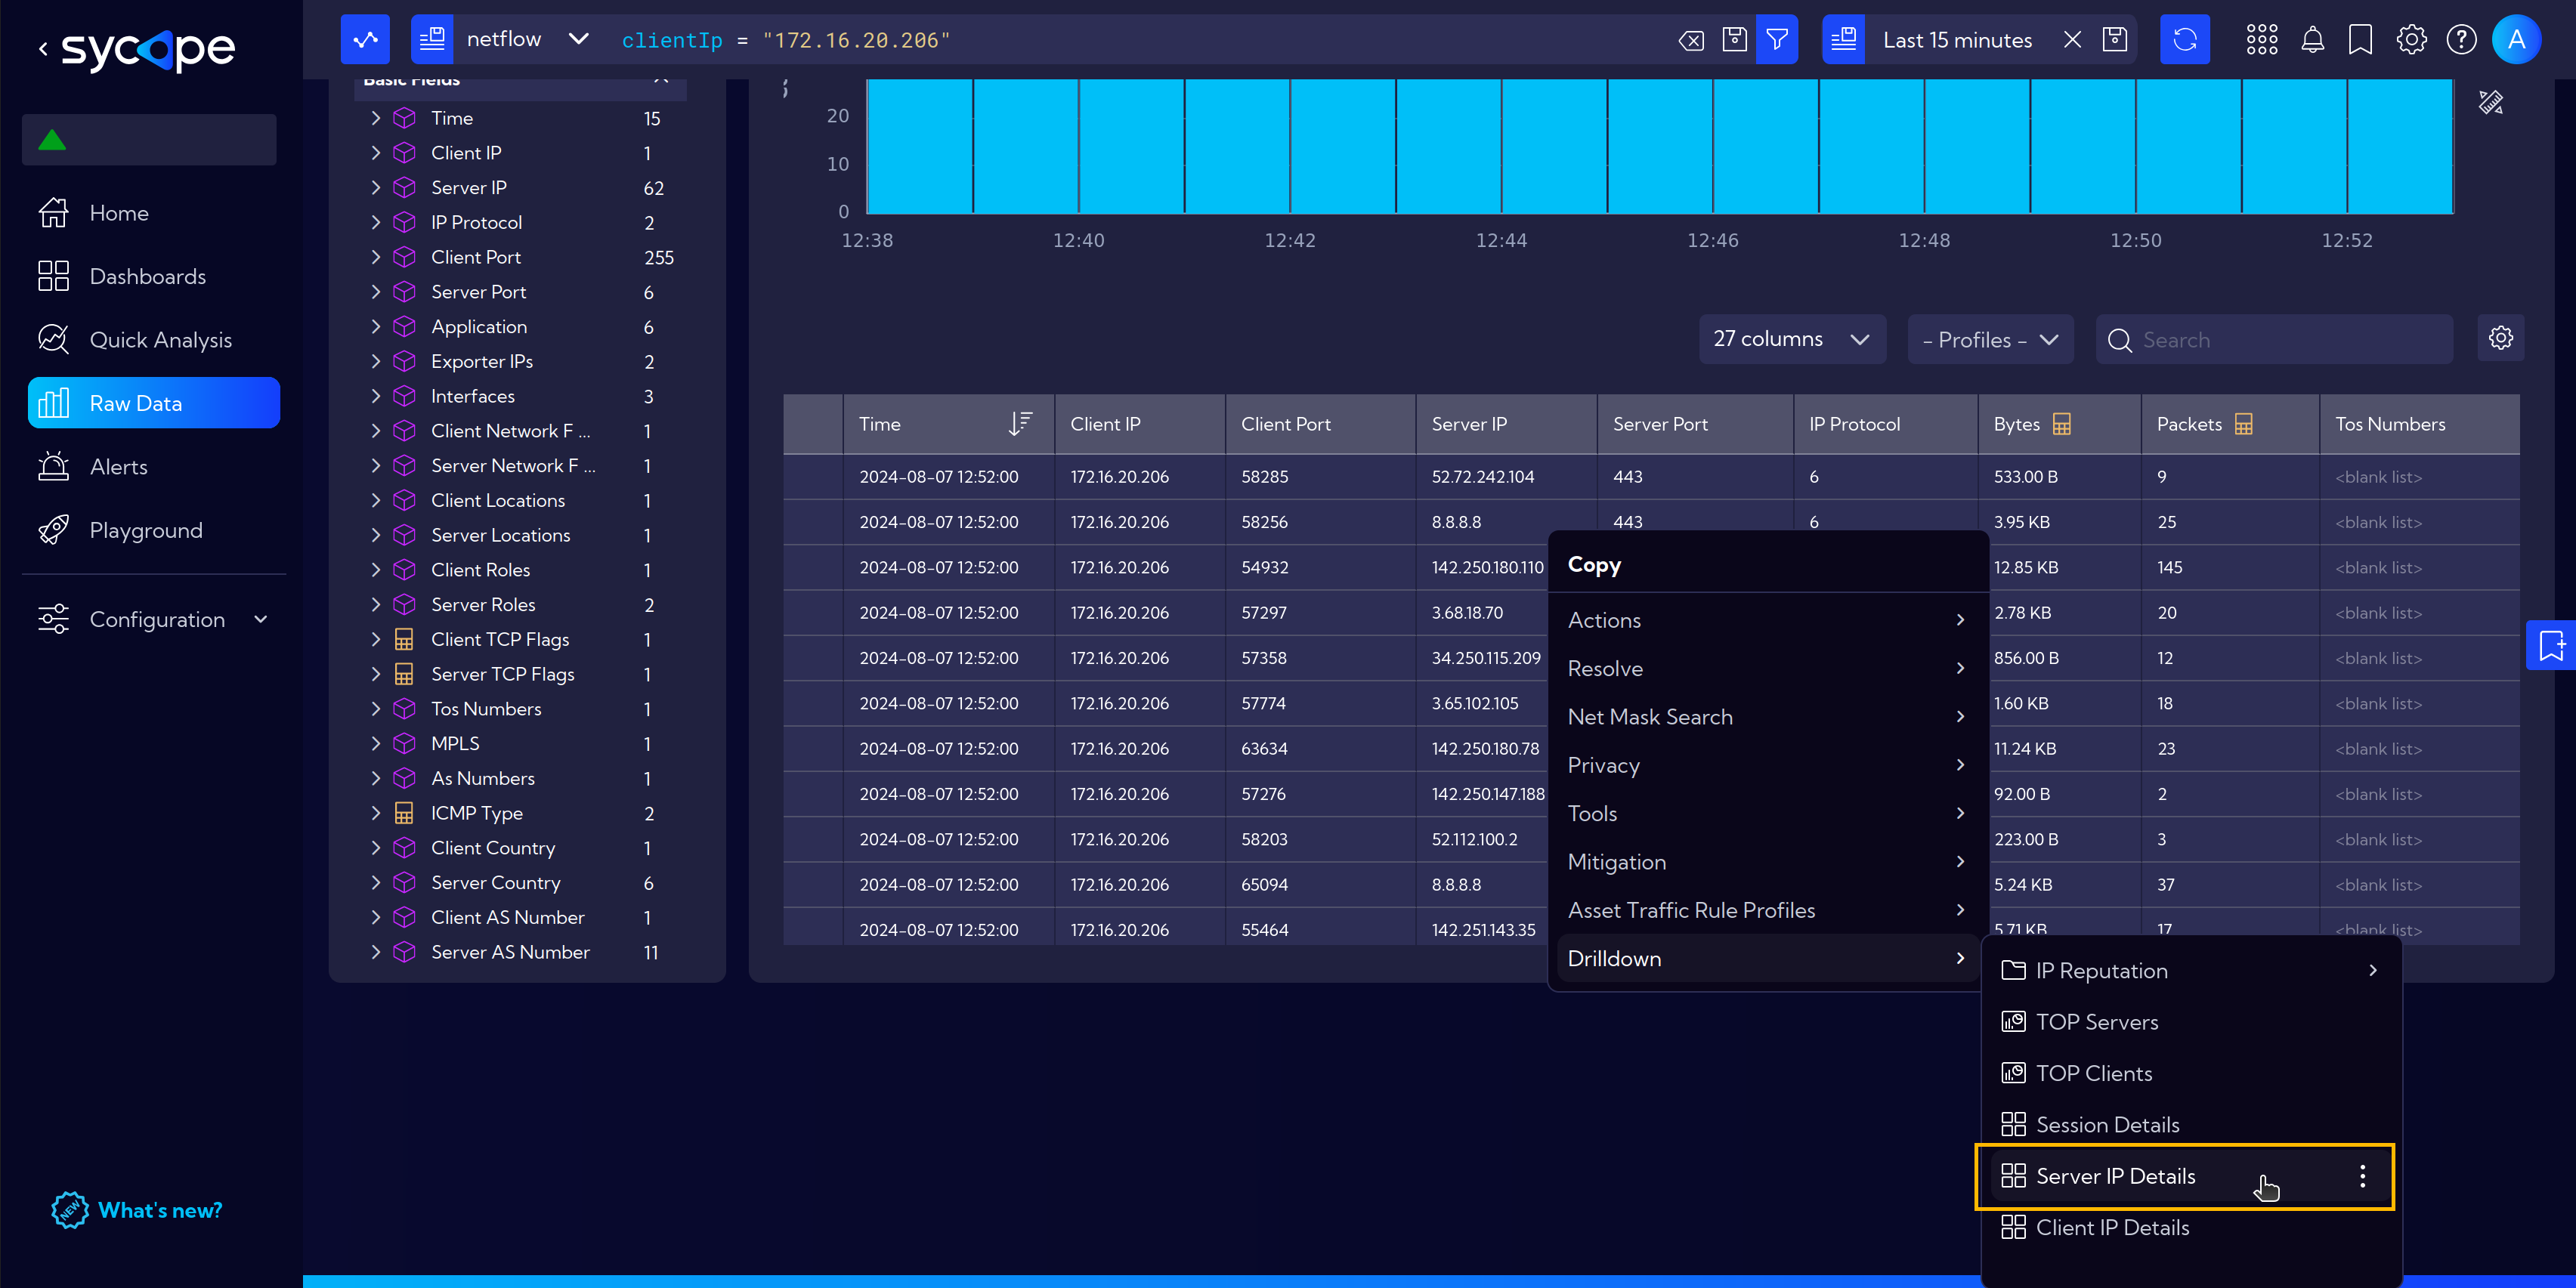Expand the Application field
The height and width of the screenshot is (1288, 2576).
click(375, 326)
